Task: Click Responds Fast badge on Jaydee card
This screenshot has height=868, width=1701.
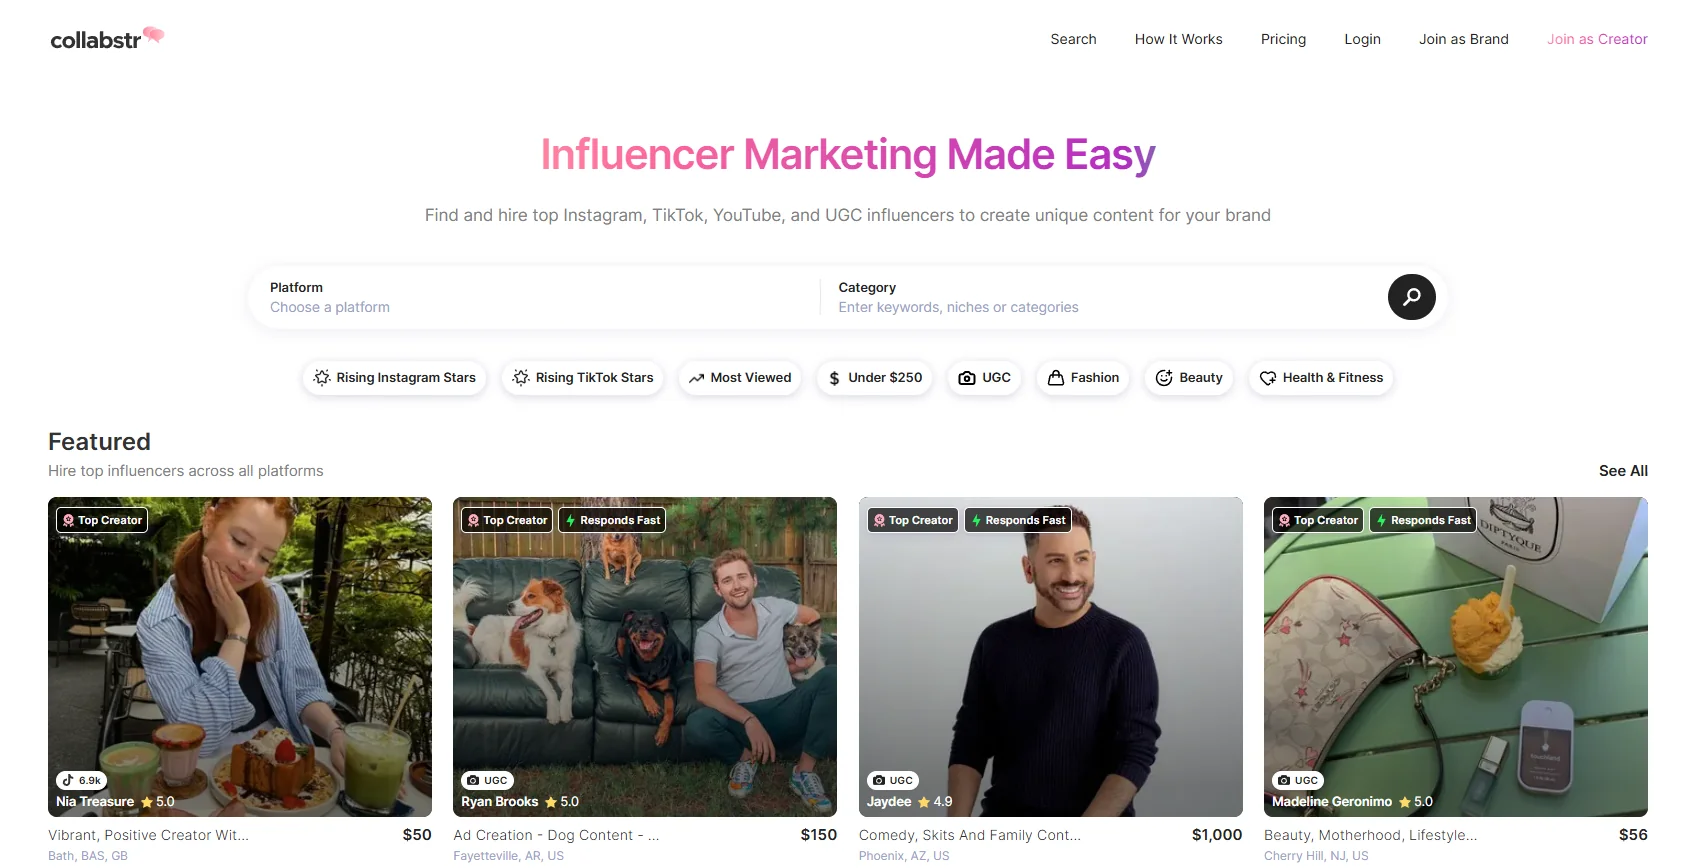Action: (1017, 520)
